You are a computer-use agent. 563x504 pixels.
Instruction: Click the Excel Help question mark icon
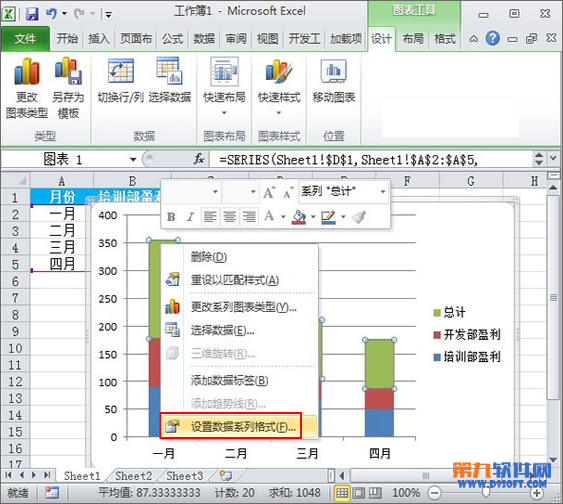(x=493, y=38)
